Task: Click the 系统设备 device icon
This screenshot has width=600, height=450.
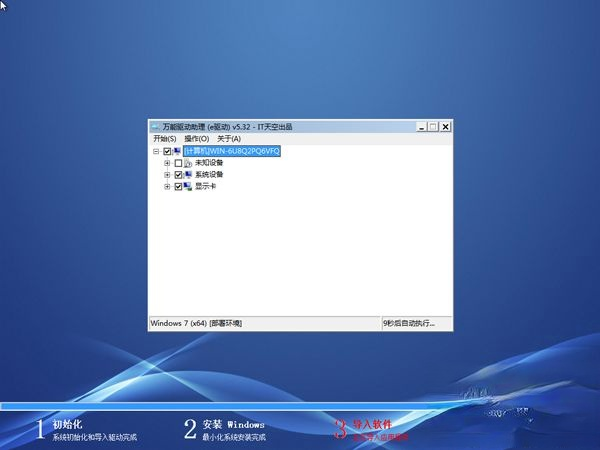Action: pos(188,175)
